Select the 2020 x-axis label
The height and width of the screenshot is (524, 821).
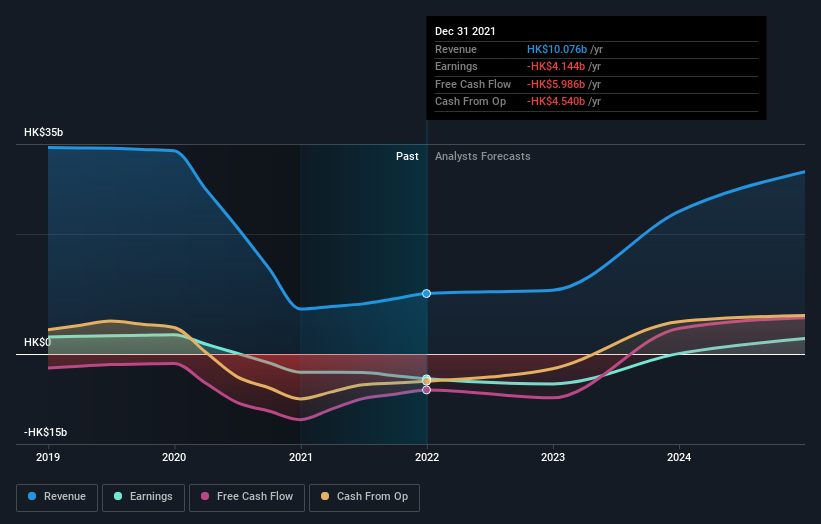click(x=174, y=458)
